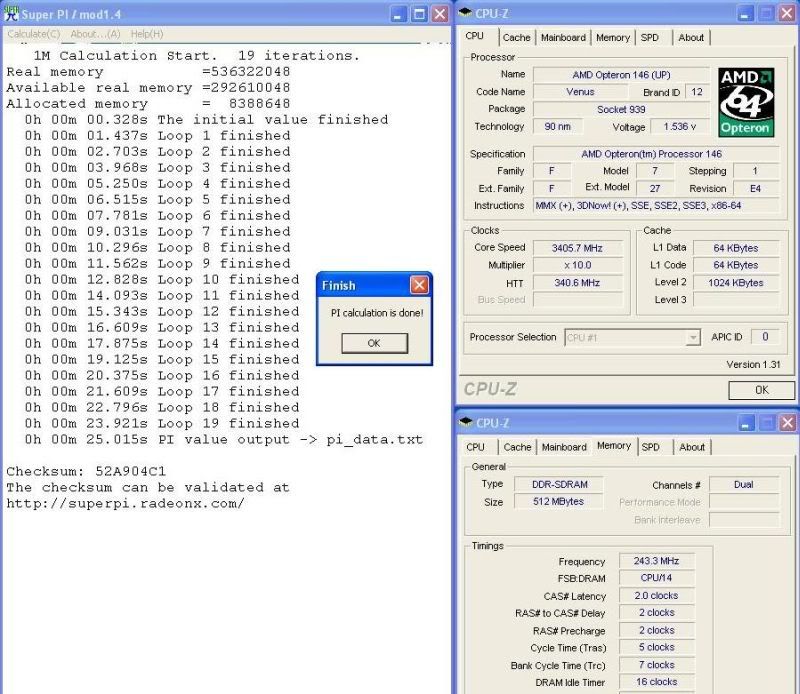Screen dimensions: 800x694
Task: Select Memory tab in bottom CPU-Z window
Action: pyautogui.click(x=614, y=445)
